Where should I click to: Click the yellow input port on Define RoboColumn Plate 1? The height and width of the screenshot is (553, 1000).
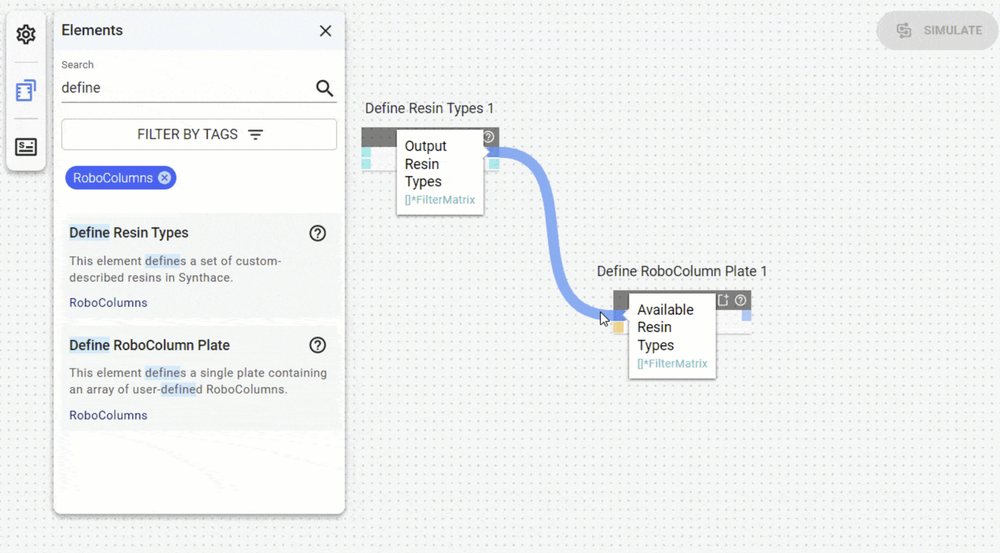[x=619, y=327]
